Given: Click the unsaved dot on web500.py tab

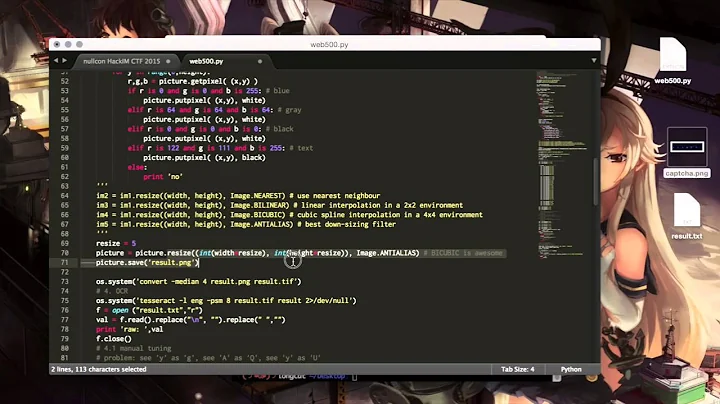Looking at the screenshot, I should coord(260,61).
